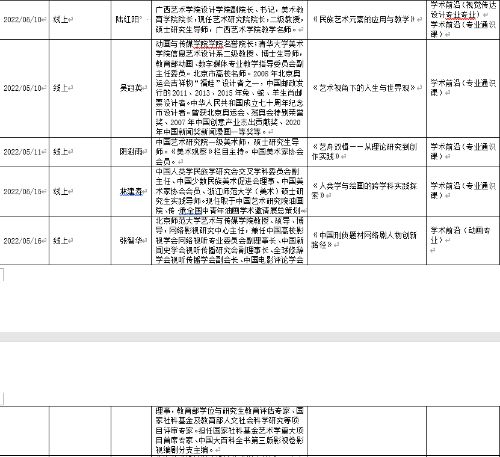Image resolution: width=500 pixels, height=457 pixels.
Task: Click lecture title starting with 《人类学与绘画
Action: [364, 190]
